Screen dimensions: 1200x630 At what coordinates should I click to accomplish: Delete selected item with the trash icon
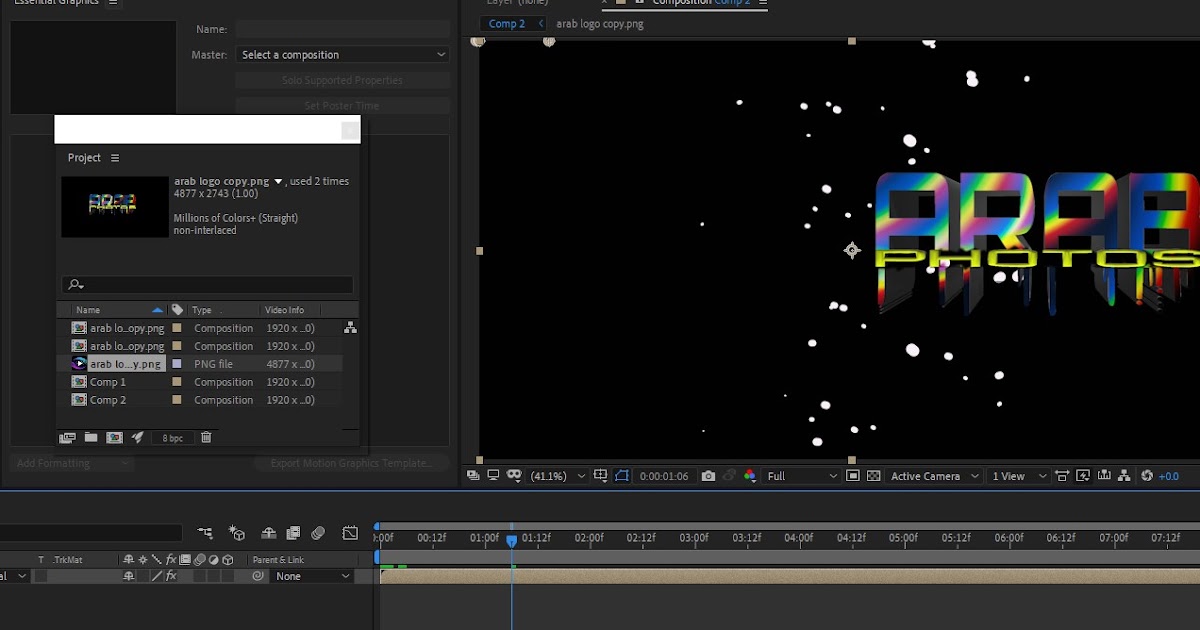point(206,437)
